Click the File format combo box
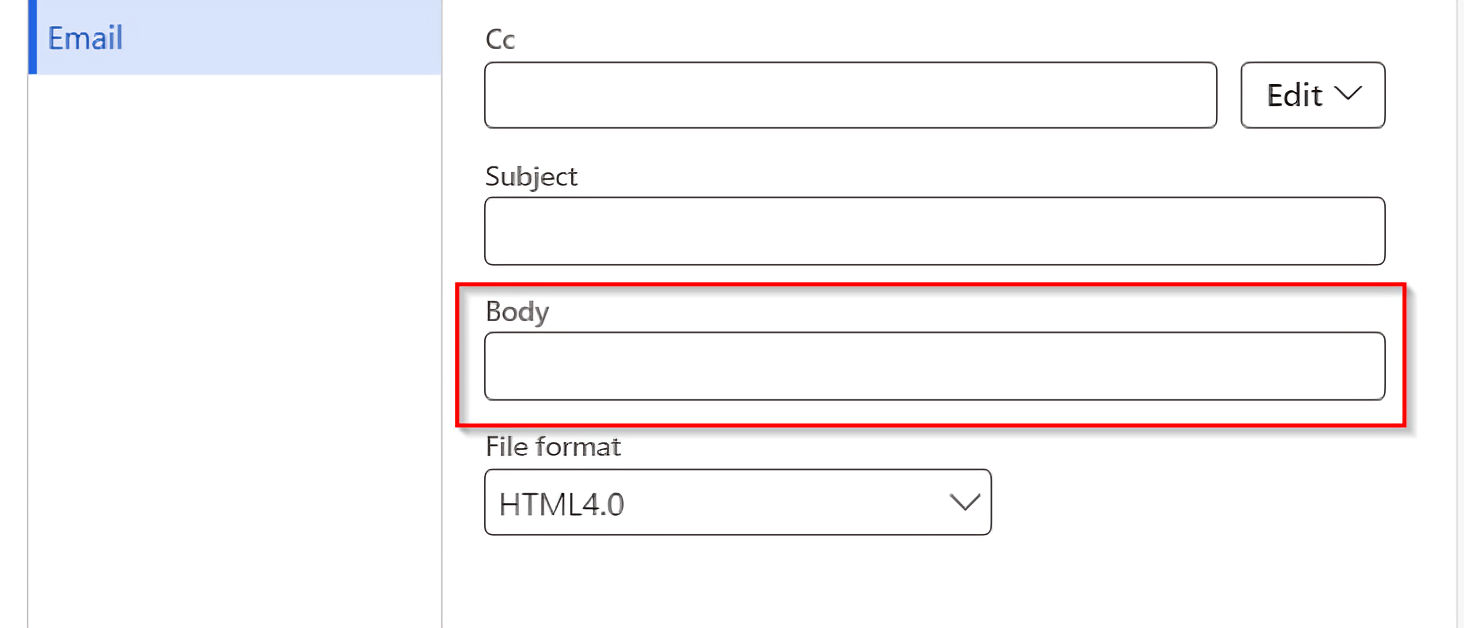 (x=737, y=503)
